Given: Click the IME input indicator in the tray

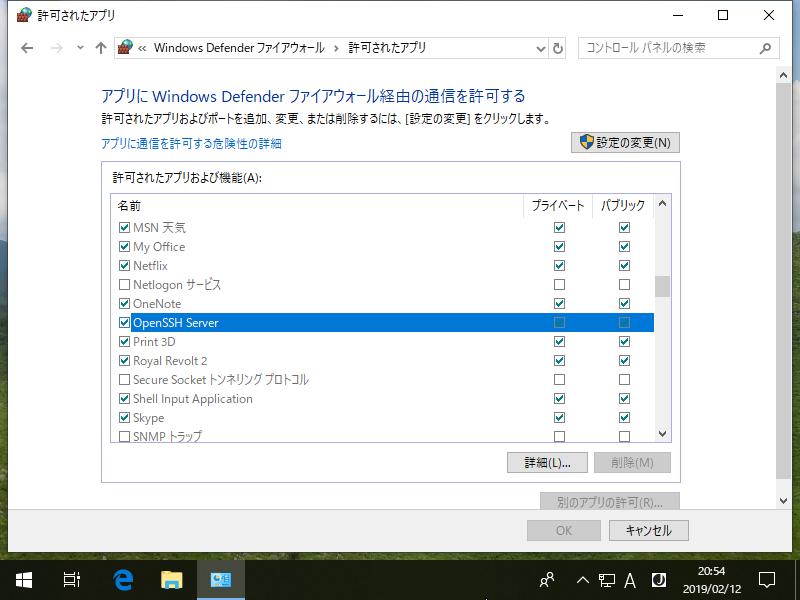Looking at the screenshot, I should point(630,579).
